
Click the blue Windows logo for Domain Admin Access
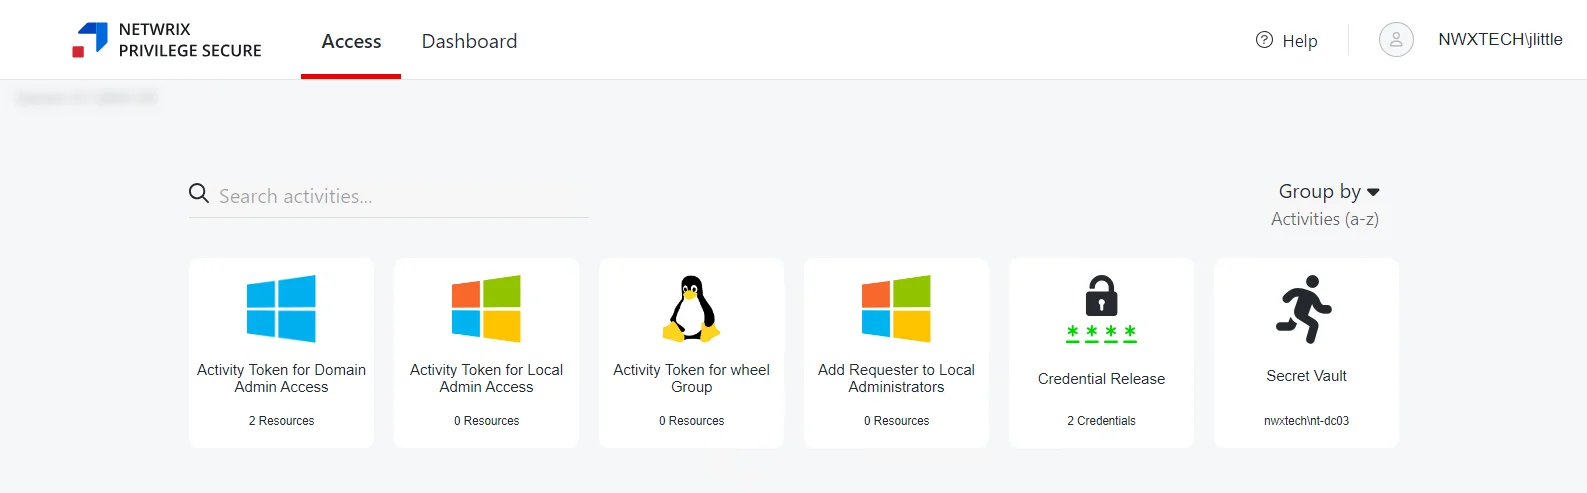(x=281, y=309)
